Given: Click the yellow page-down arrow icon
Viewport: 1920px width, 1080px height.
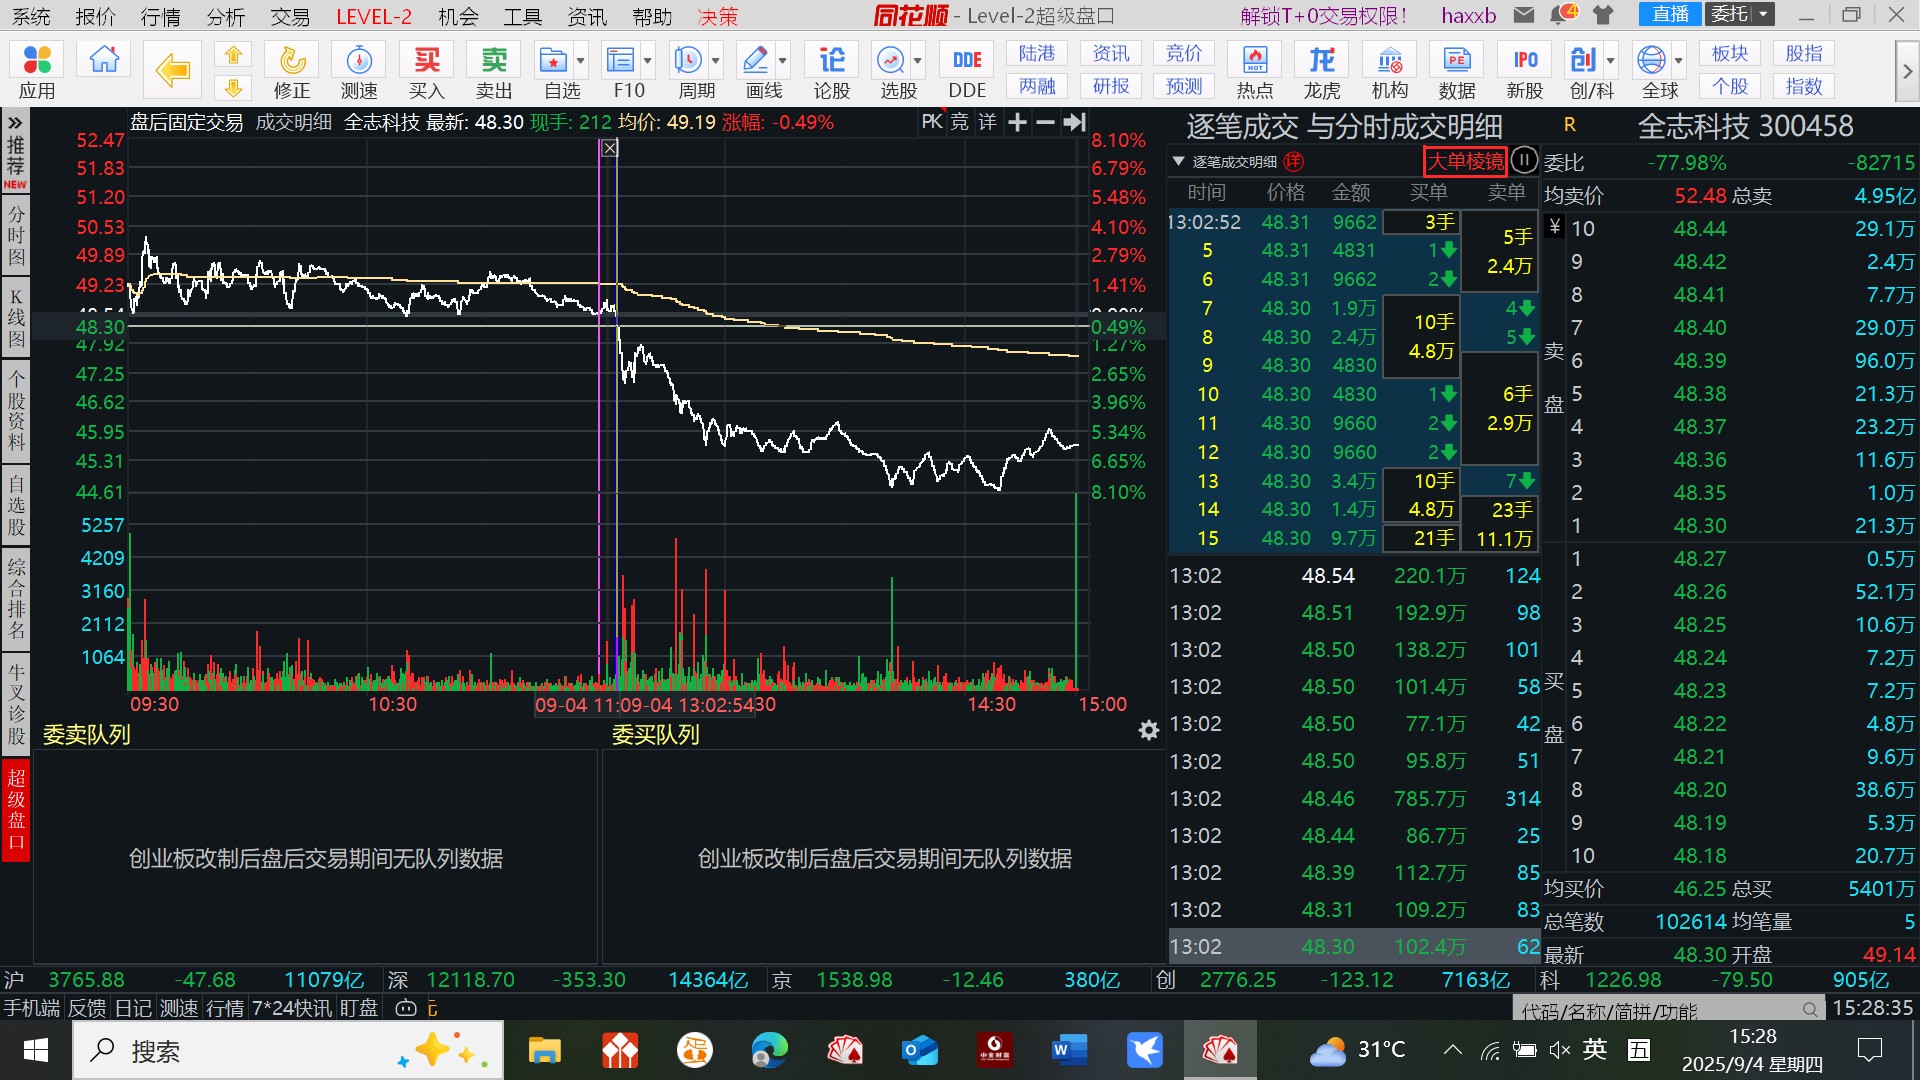Looking at the screenshot, I should click(233, 88).
